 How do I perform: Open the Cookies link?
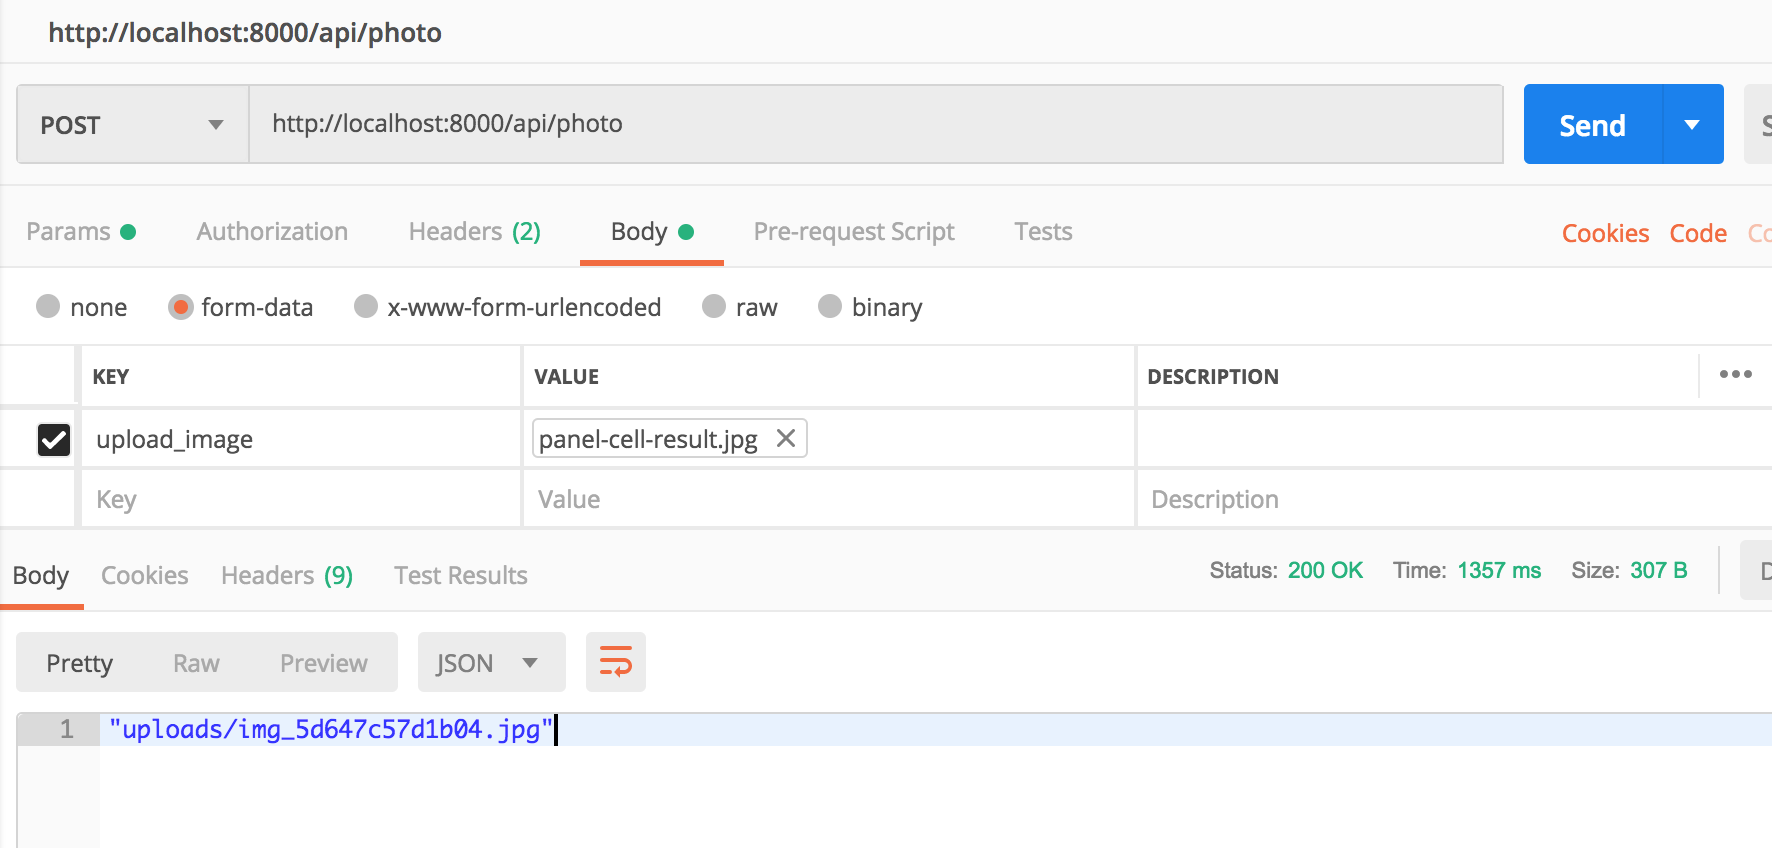coord(1605,233)
